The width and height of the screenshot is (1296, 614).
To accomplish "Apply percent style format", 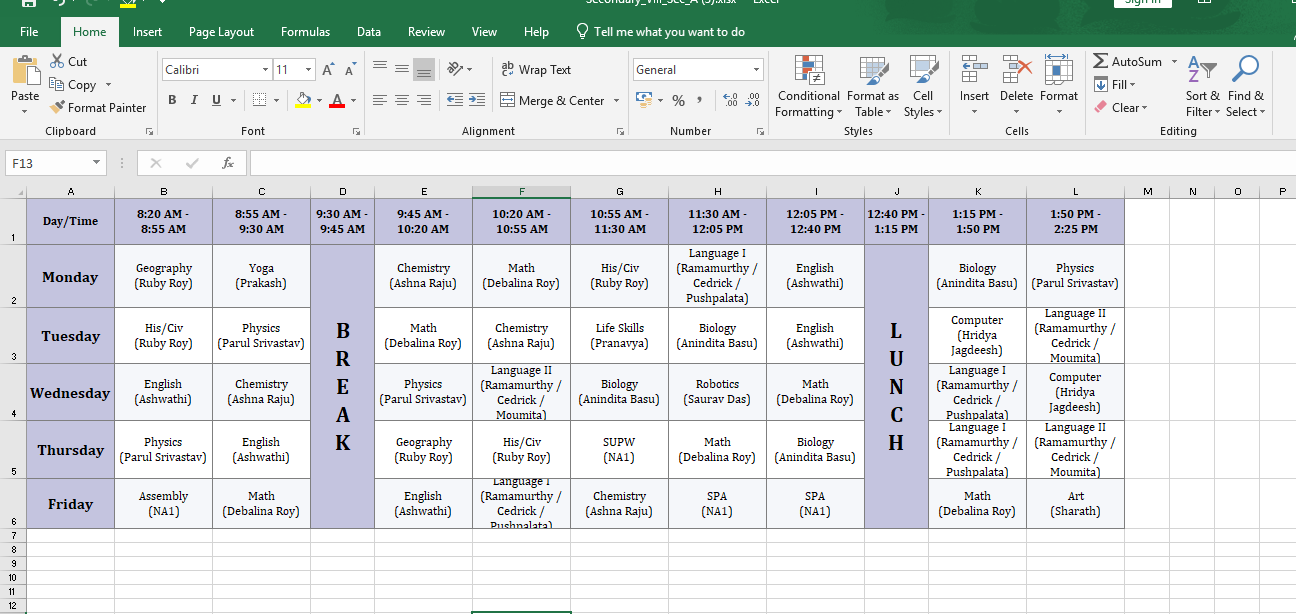I will tap(678, 100).
